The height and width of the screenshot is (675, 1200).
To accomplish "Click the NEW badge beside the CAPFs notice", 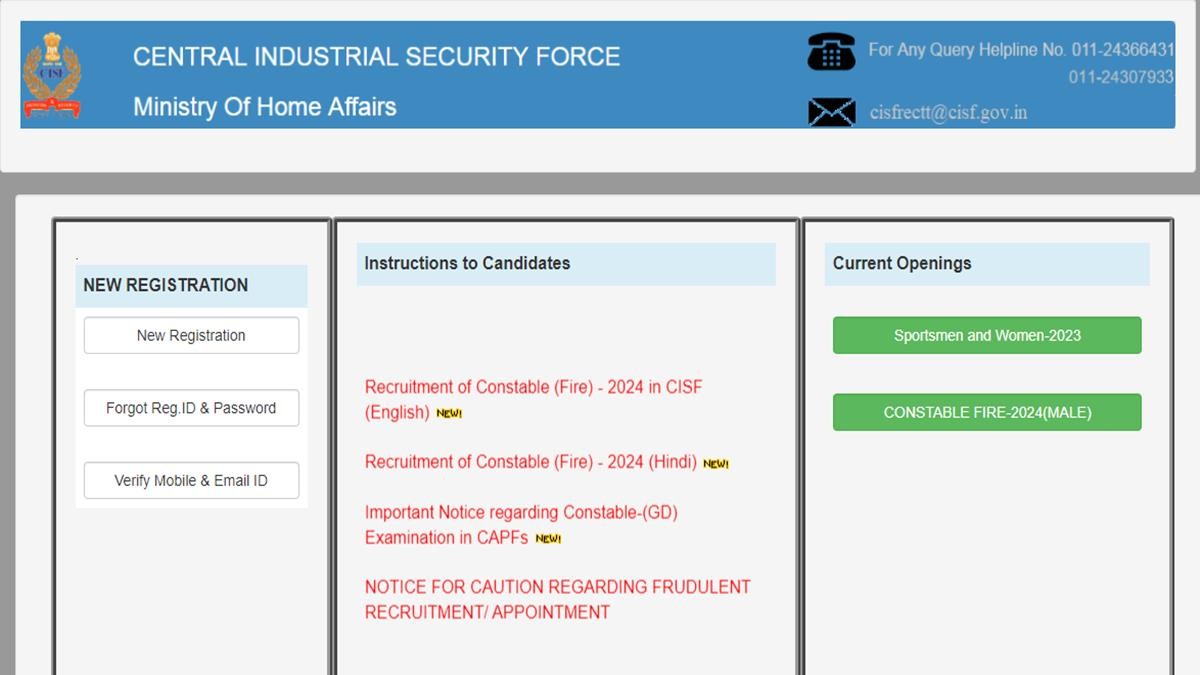I will [548, 539].
